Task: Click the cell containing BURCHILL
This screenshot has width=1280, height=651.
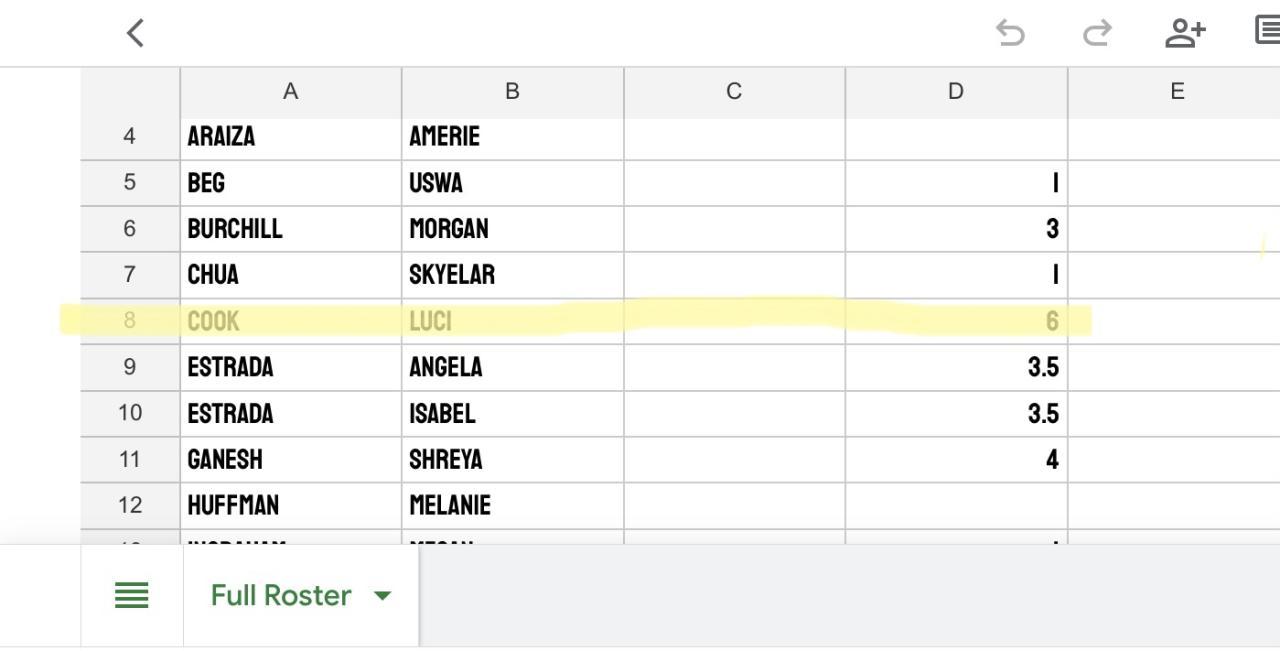Action: (290, 229)
